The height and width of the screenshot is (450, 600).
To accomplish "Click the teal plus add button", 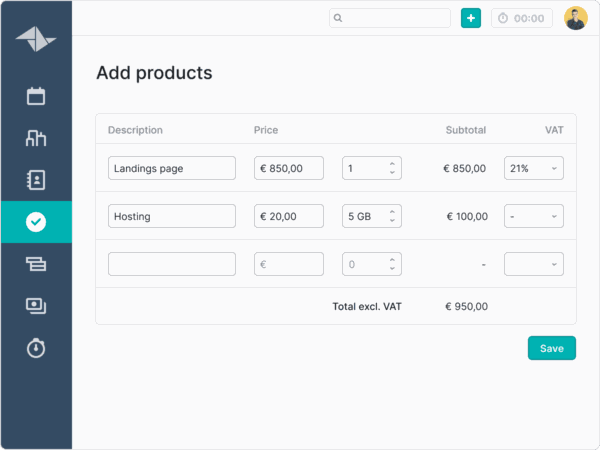I will point(471,18).
